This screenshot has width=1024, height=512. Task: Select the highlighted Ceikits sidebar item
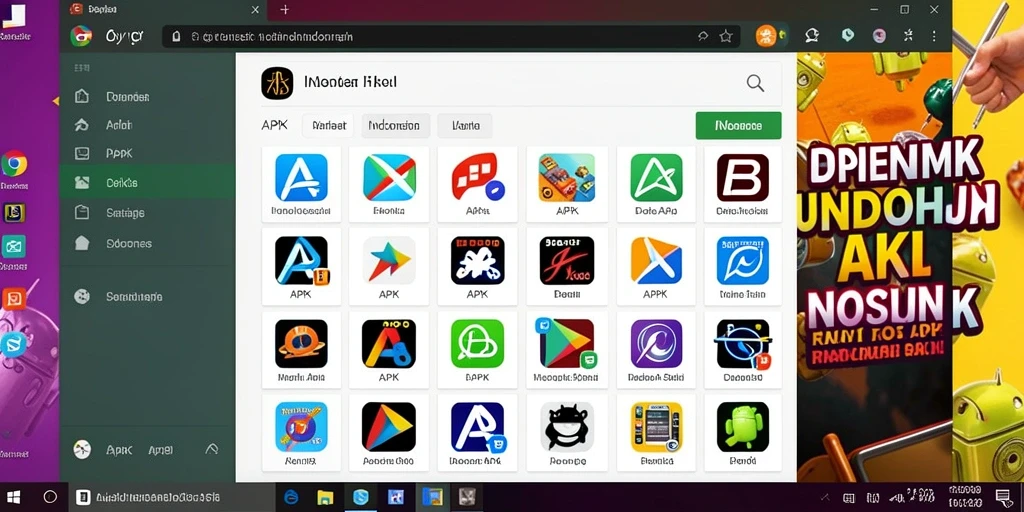point(147,183)
